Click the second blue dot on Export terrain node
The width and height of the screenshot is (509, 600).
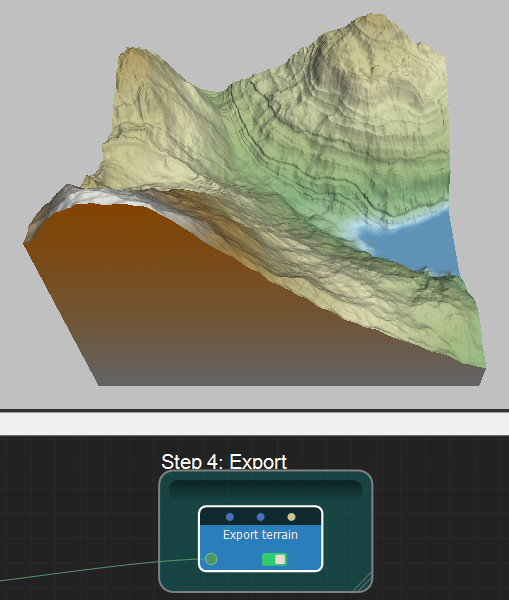(261, 517)
